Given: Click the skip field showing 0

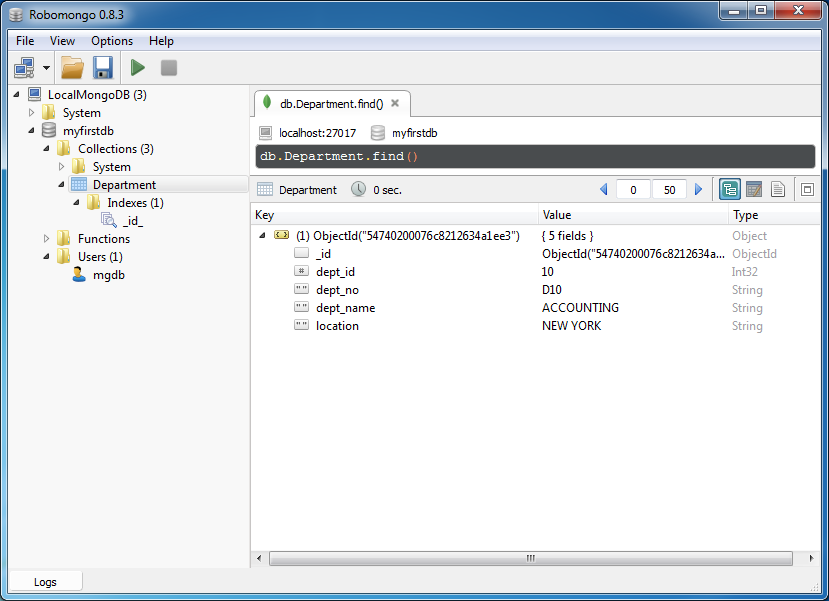Looking at the screenshot, I should (633, 190).
